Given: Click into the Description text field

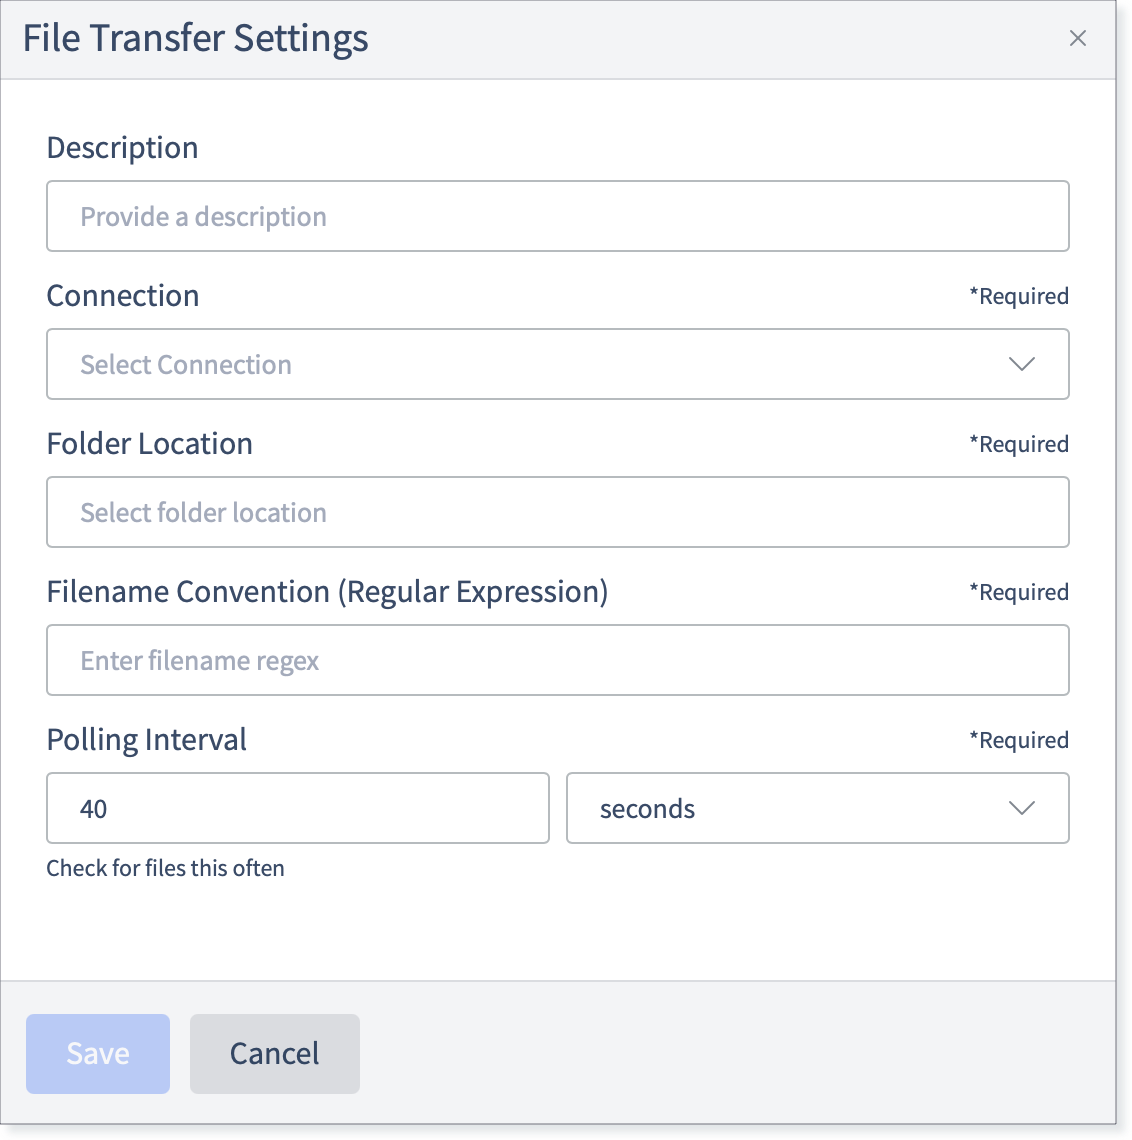Looking at the screenshot, I should point(558,216).
